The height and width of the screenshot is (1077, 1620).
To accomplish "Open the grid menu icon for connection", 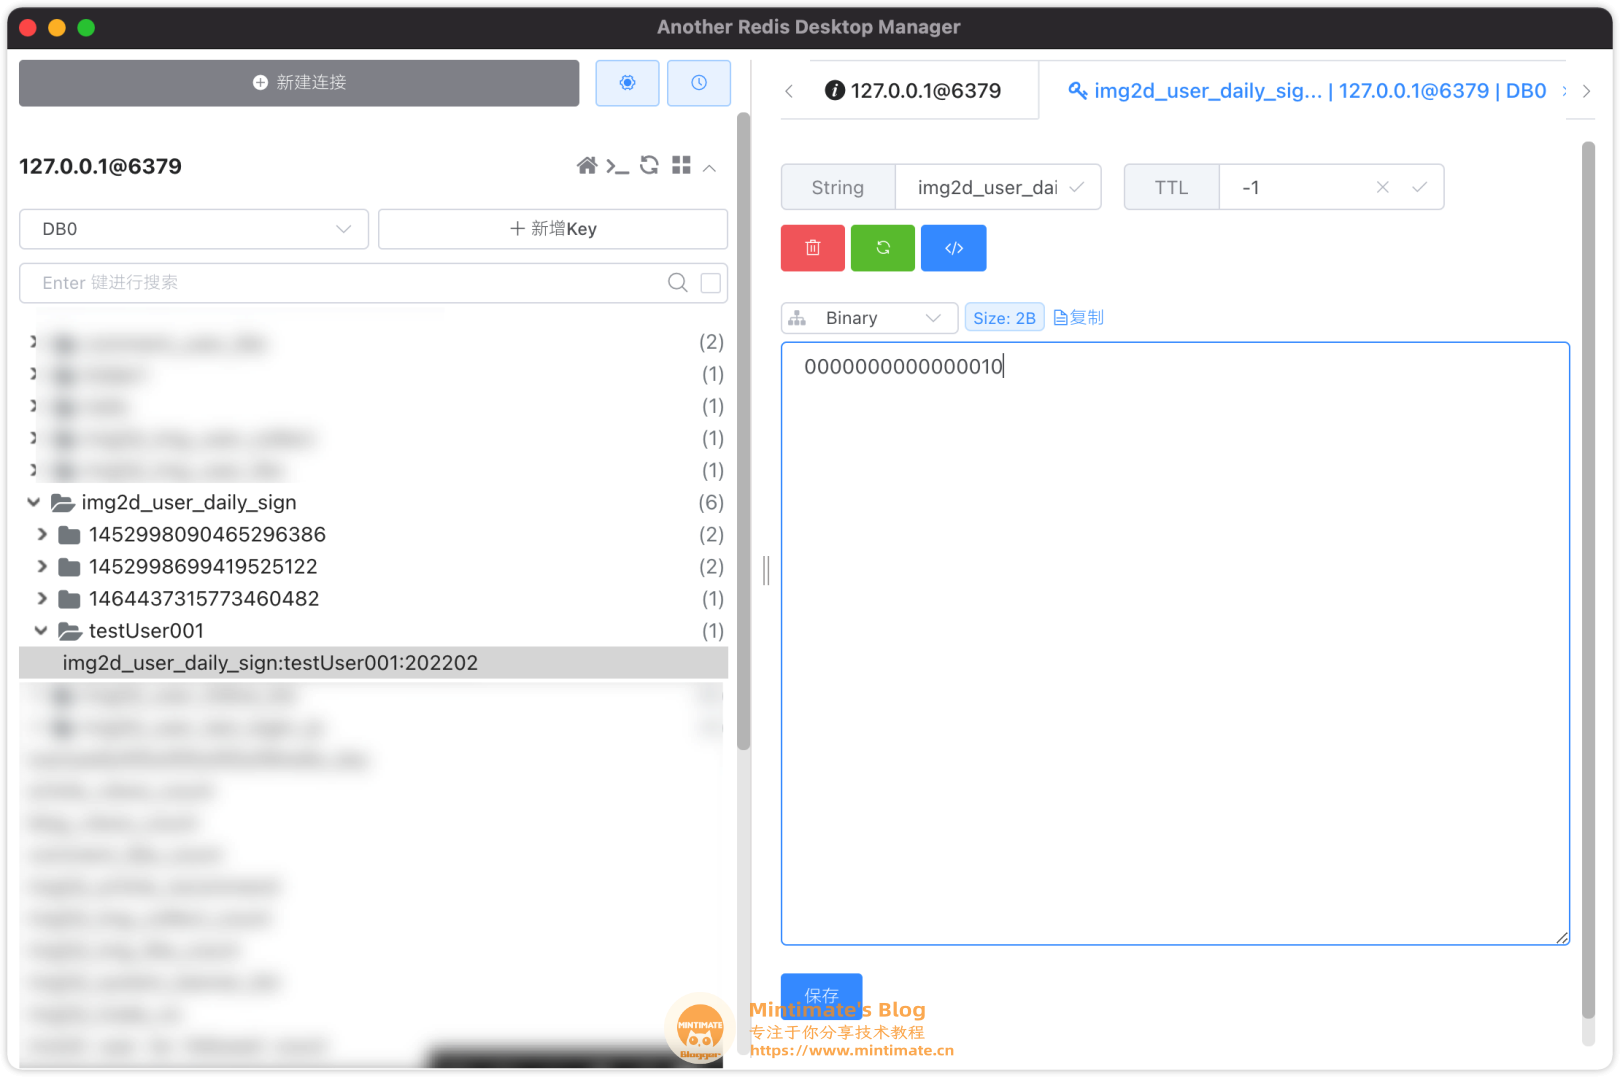I will tap(681, 165).
